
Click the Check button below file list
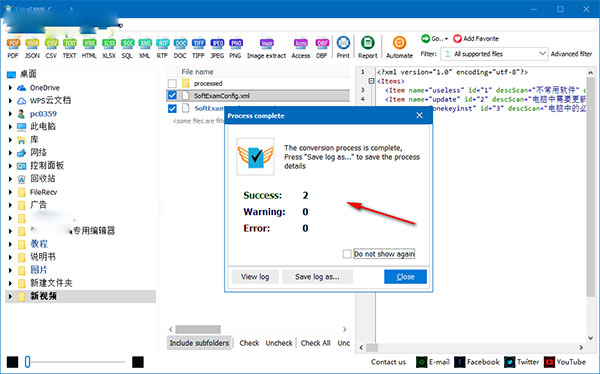249,343
